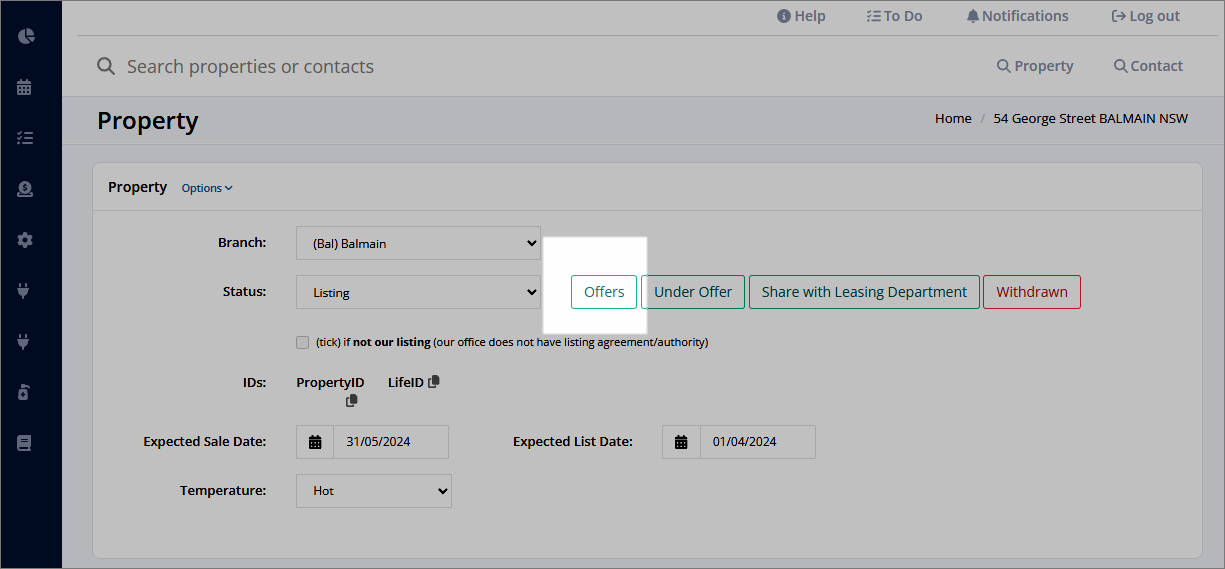Click the Expected Sale Date calendar icon
This screenshot has width=1225, height=569.
pos(315,442)
